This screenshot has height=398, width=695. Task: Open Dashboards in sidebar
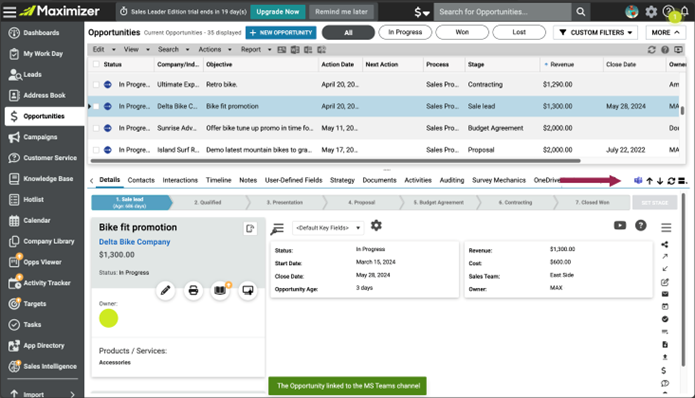point(41,33)
